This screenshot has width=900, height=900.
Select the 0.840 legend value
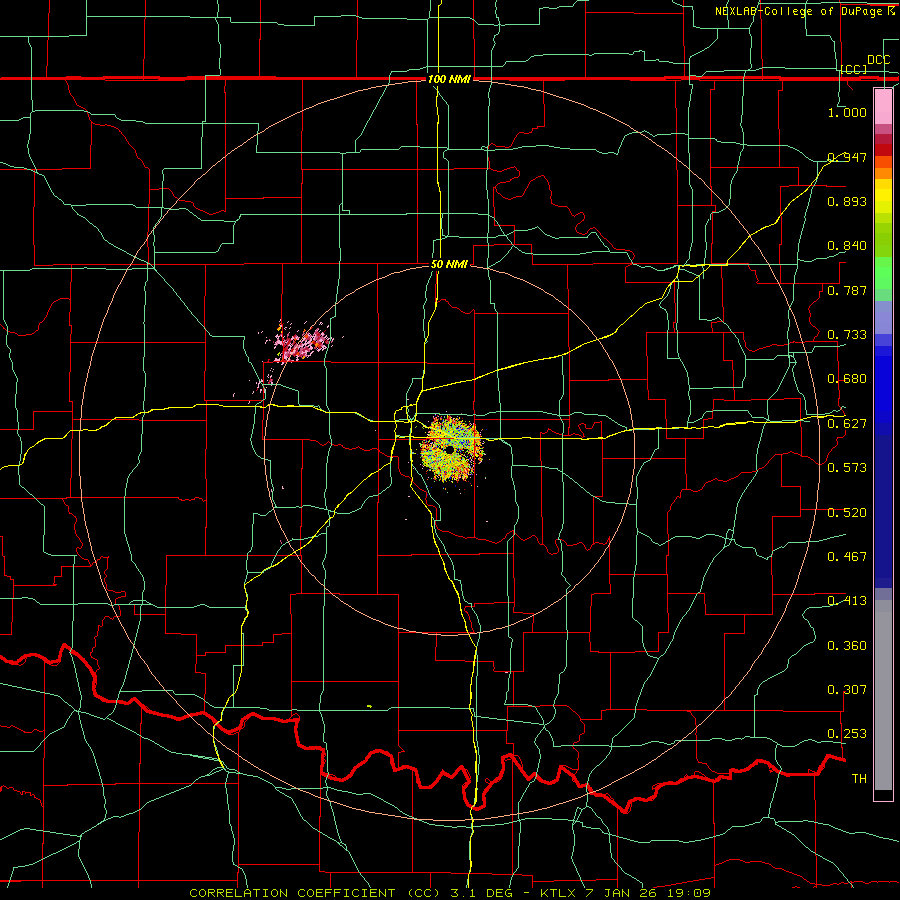coord(847,246)
